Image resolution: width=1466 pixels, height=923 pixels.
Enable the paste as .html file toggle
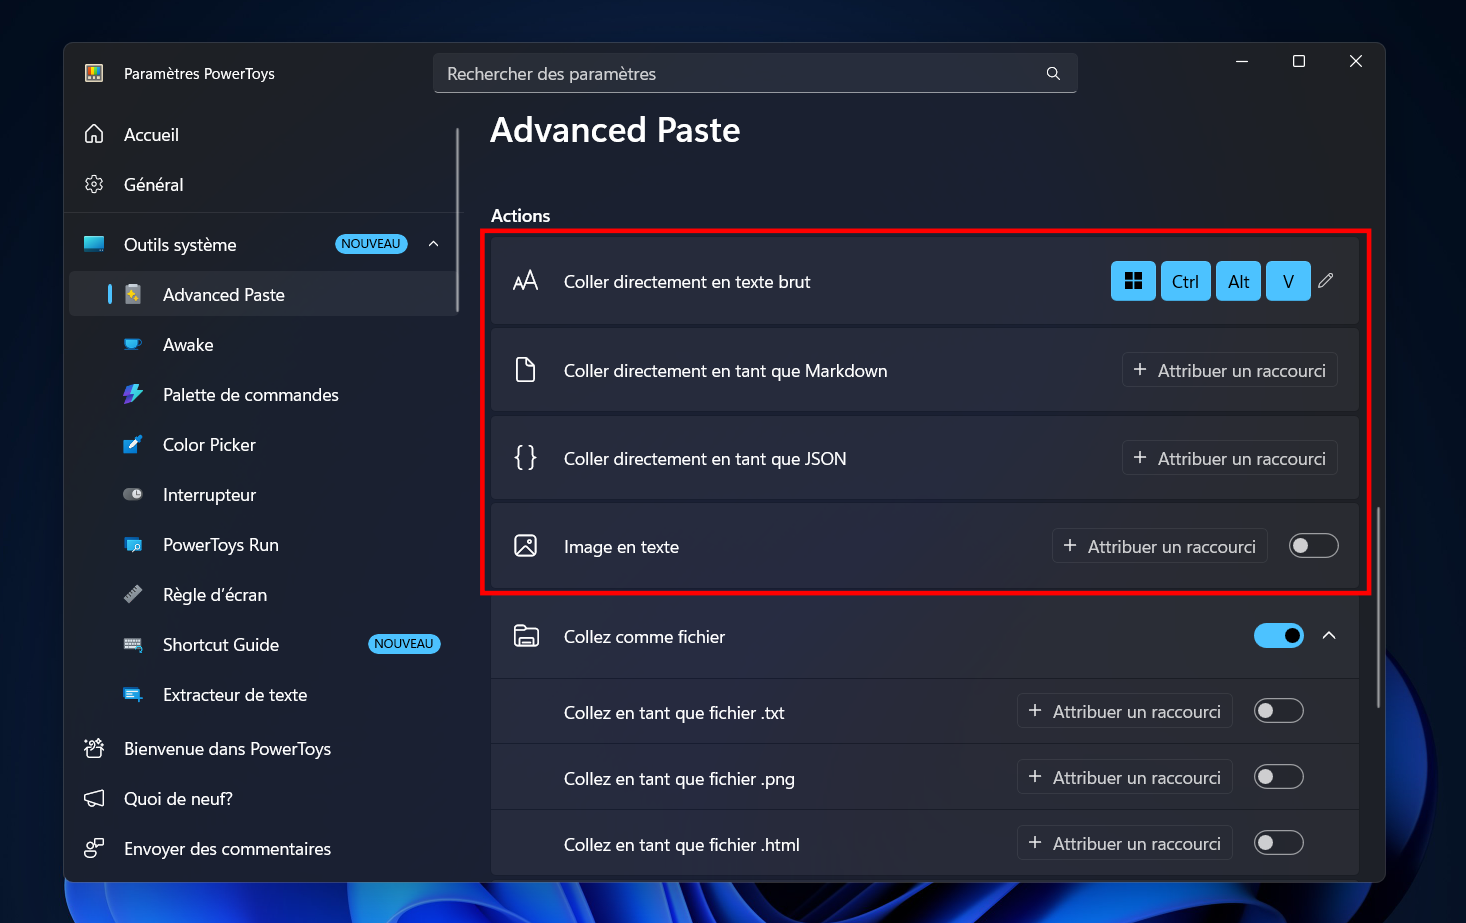[x=1279, y=843]
